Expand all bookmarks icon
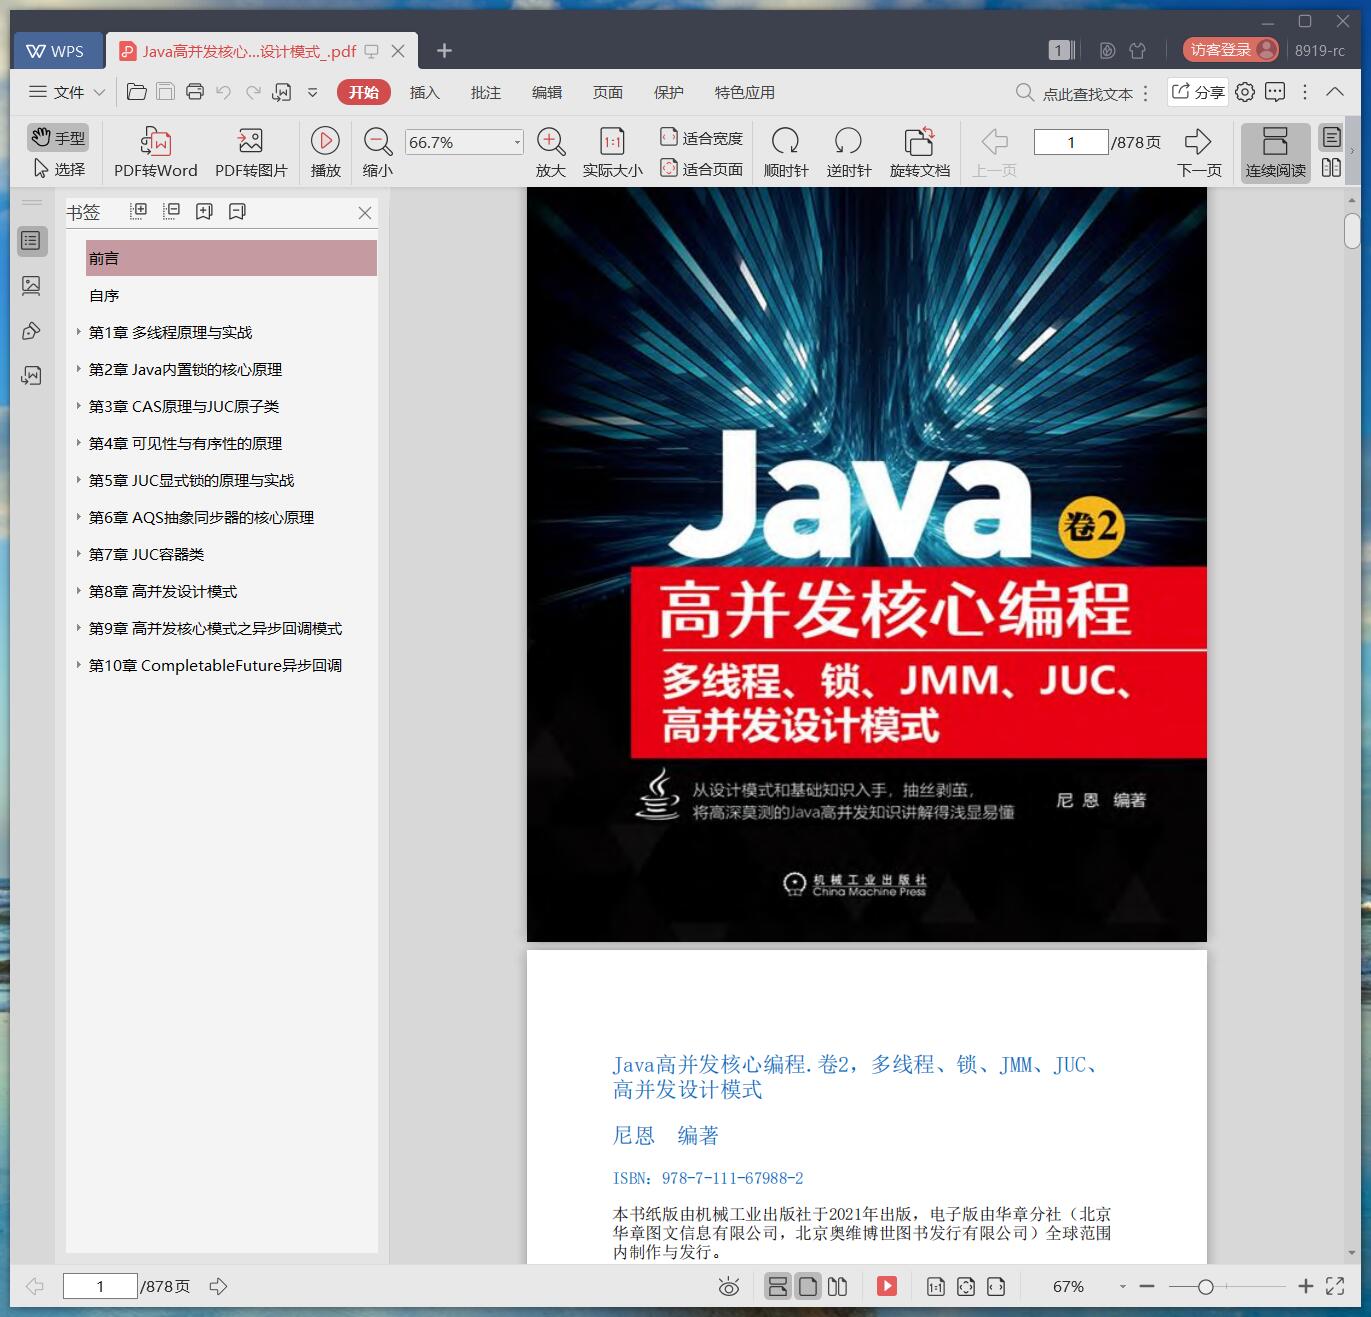Screen dimensions: 1371x1317 (139, 211)
